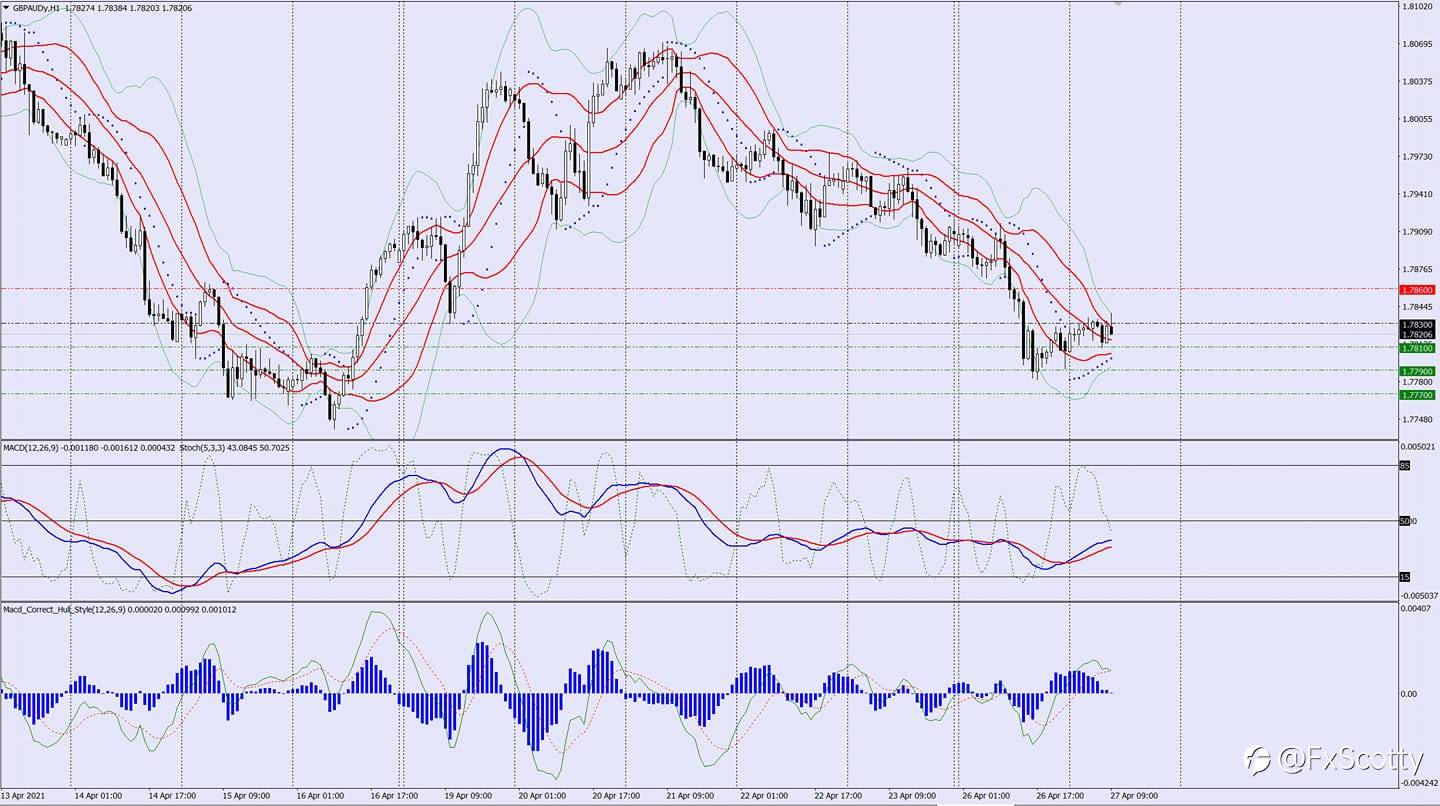This screenshot has width=1440, height=806.
Task: Click the 22 Apr 17:00 time label
Action: tap(838, 797)
